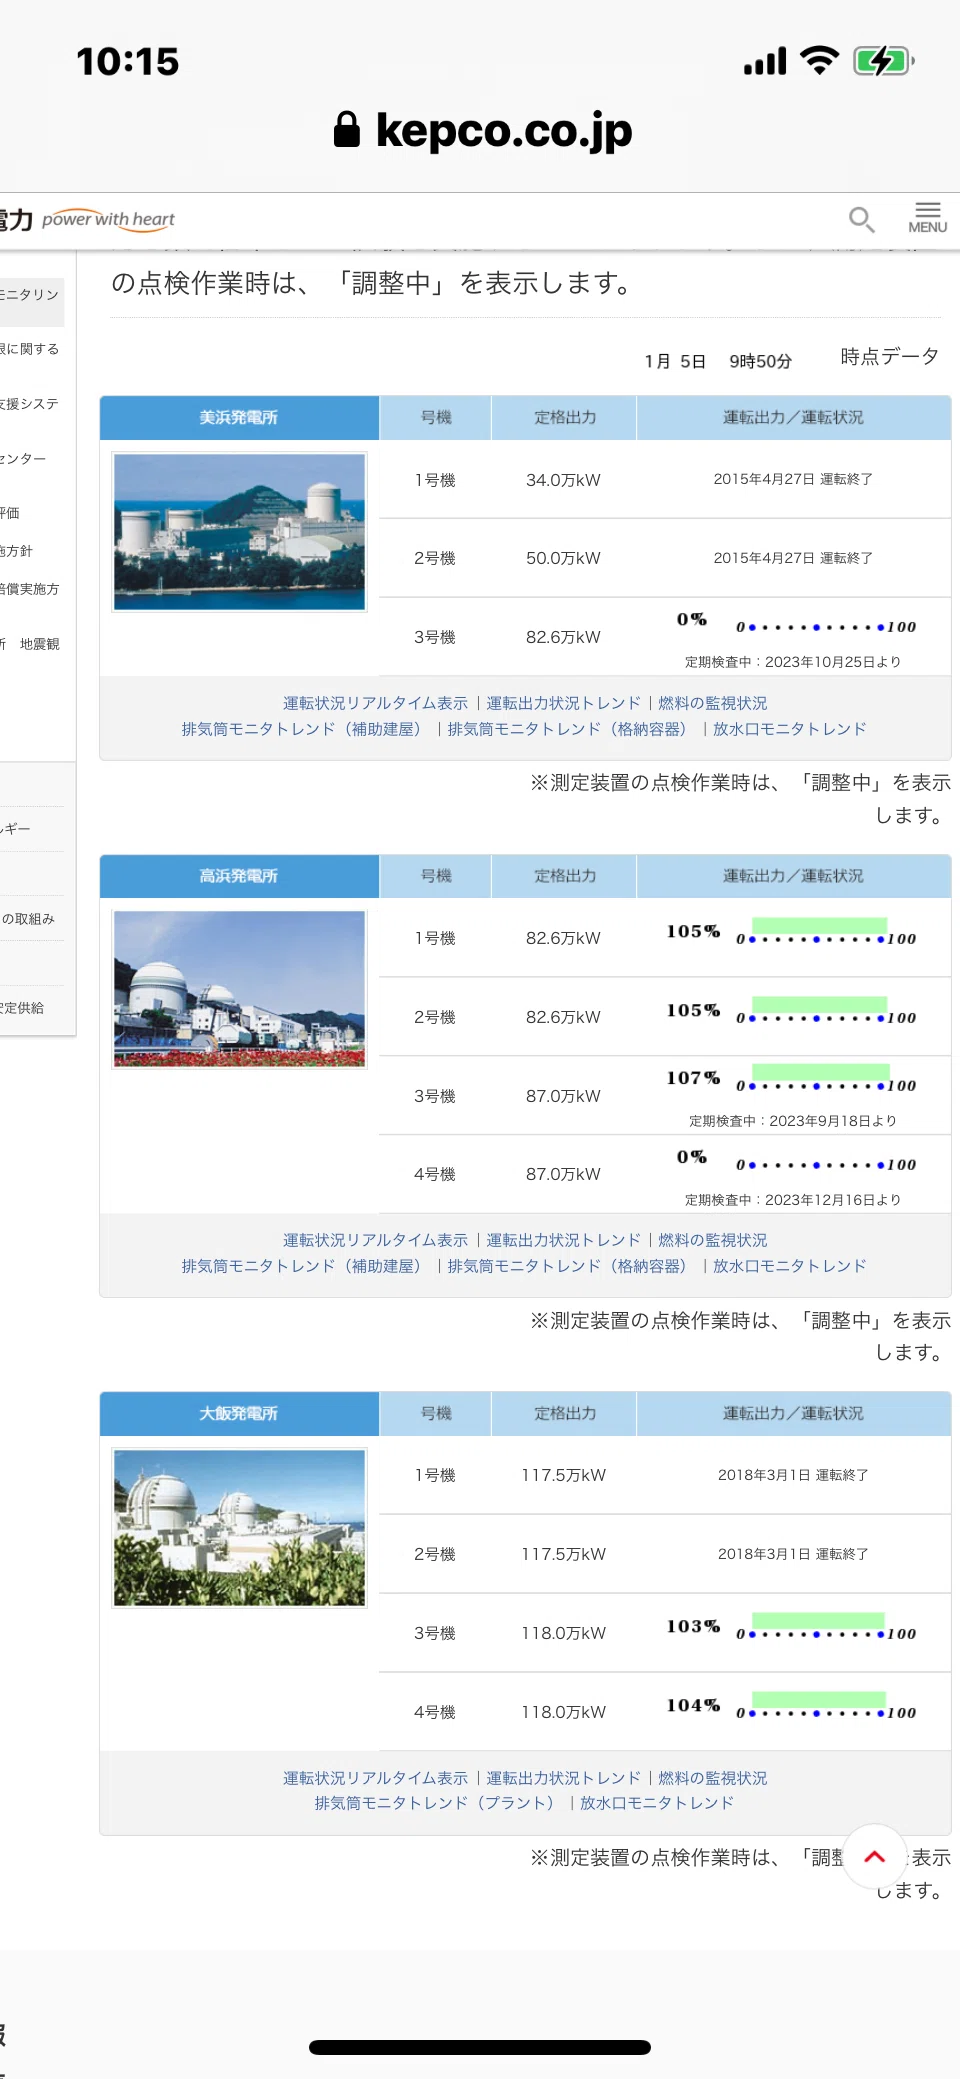Open Takahama 放水口モニタトレンド link

coord(790,1266)
